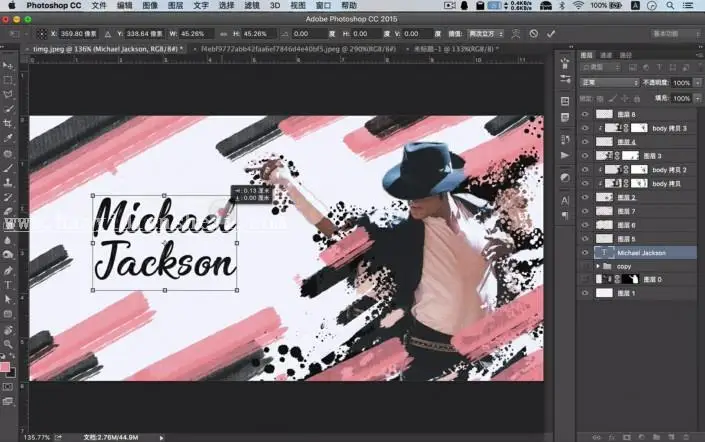Hide the 图层 7 layer
The height and width of the screenshot is (442, 705).
[585, 211]
